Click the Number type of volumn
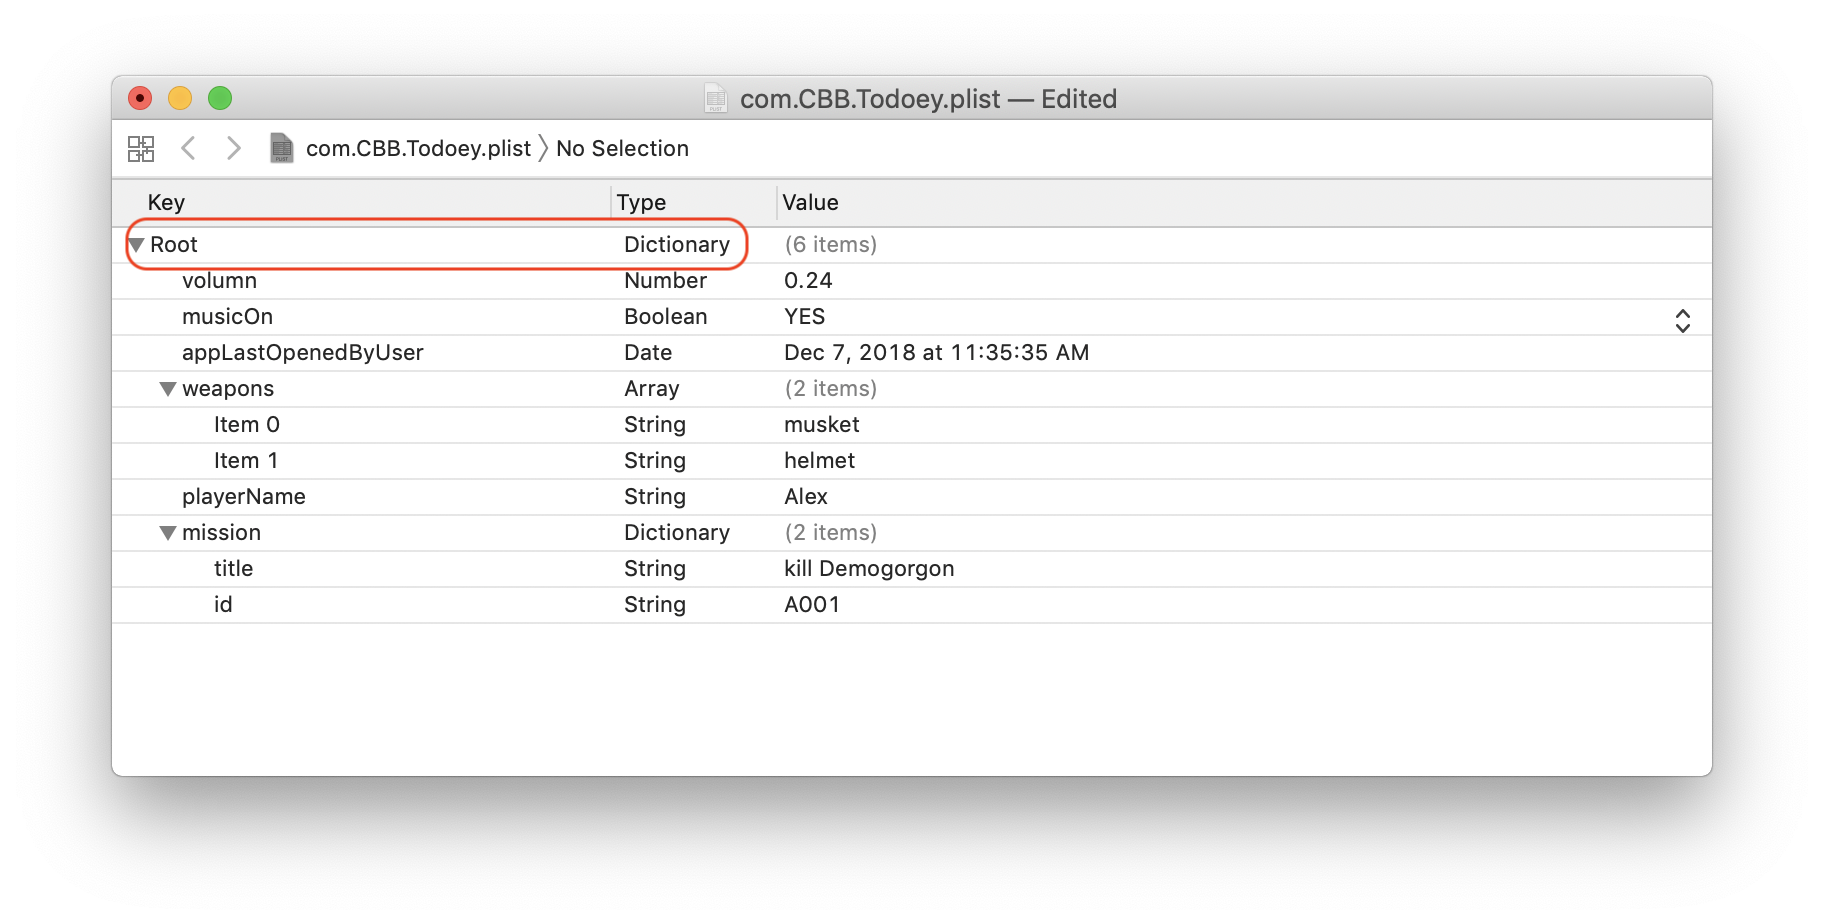This screenshot has height=924, width=1824. [665, 280]
